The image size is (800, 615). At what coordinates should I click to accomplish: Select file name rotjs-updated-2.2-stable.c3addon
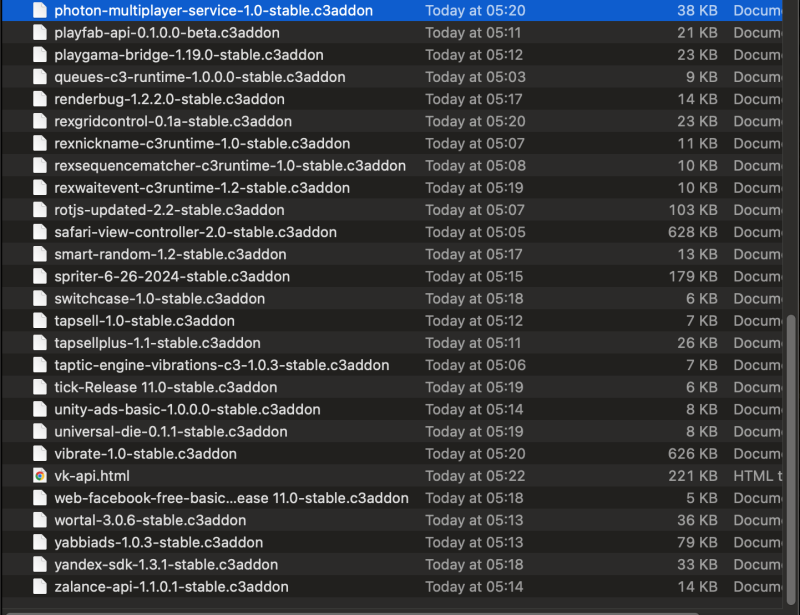tap(169, 210)
